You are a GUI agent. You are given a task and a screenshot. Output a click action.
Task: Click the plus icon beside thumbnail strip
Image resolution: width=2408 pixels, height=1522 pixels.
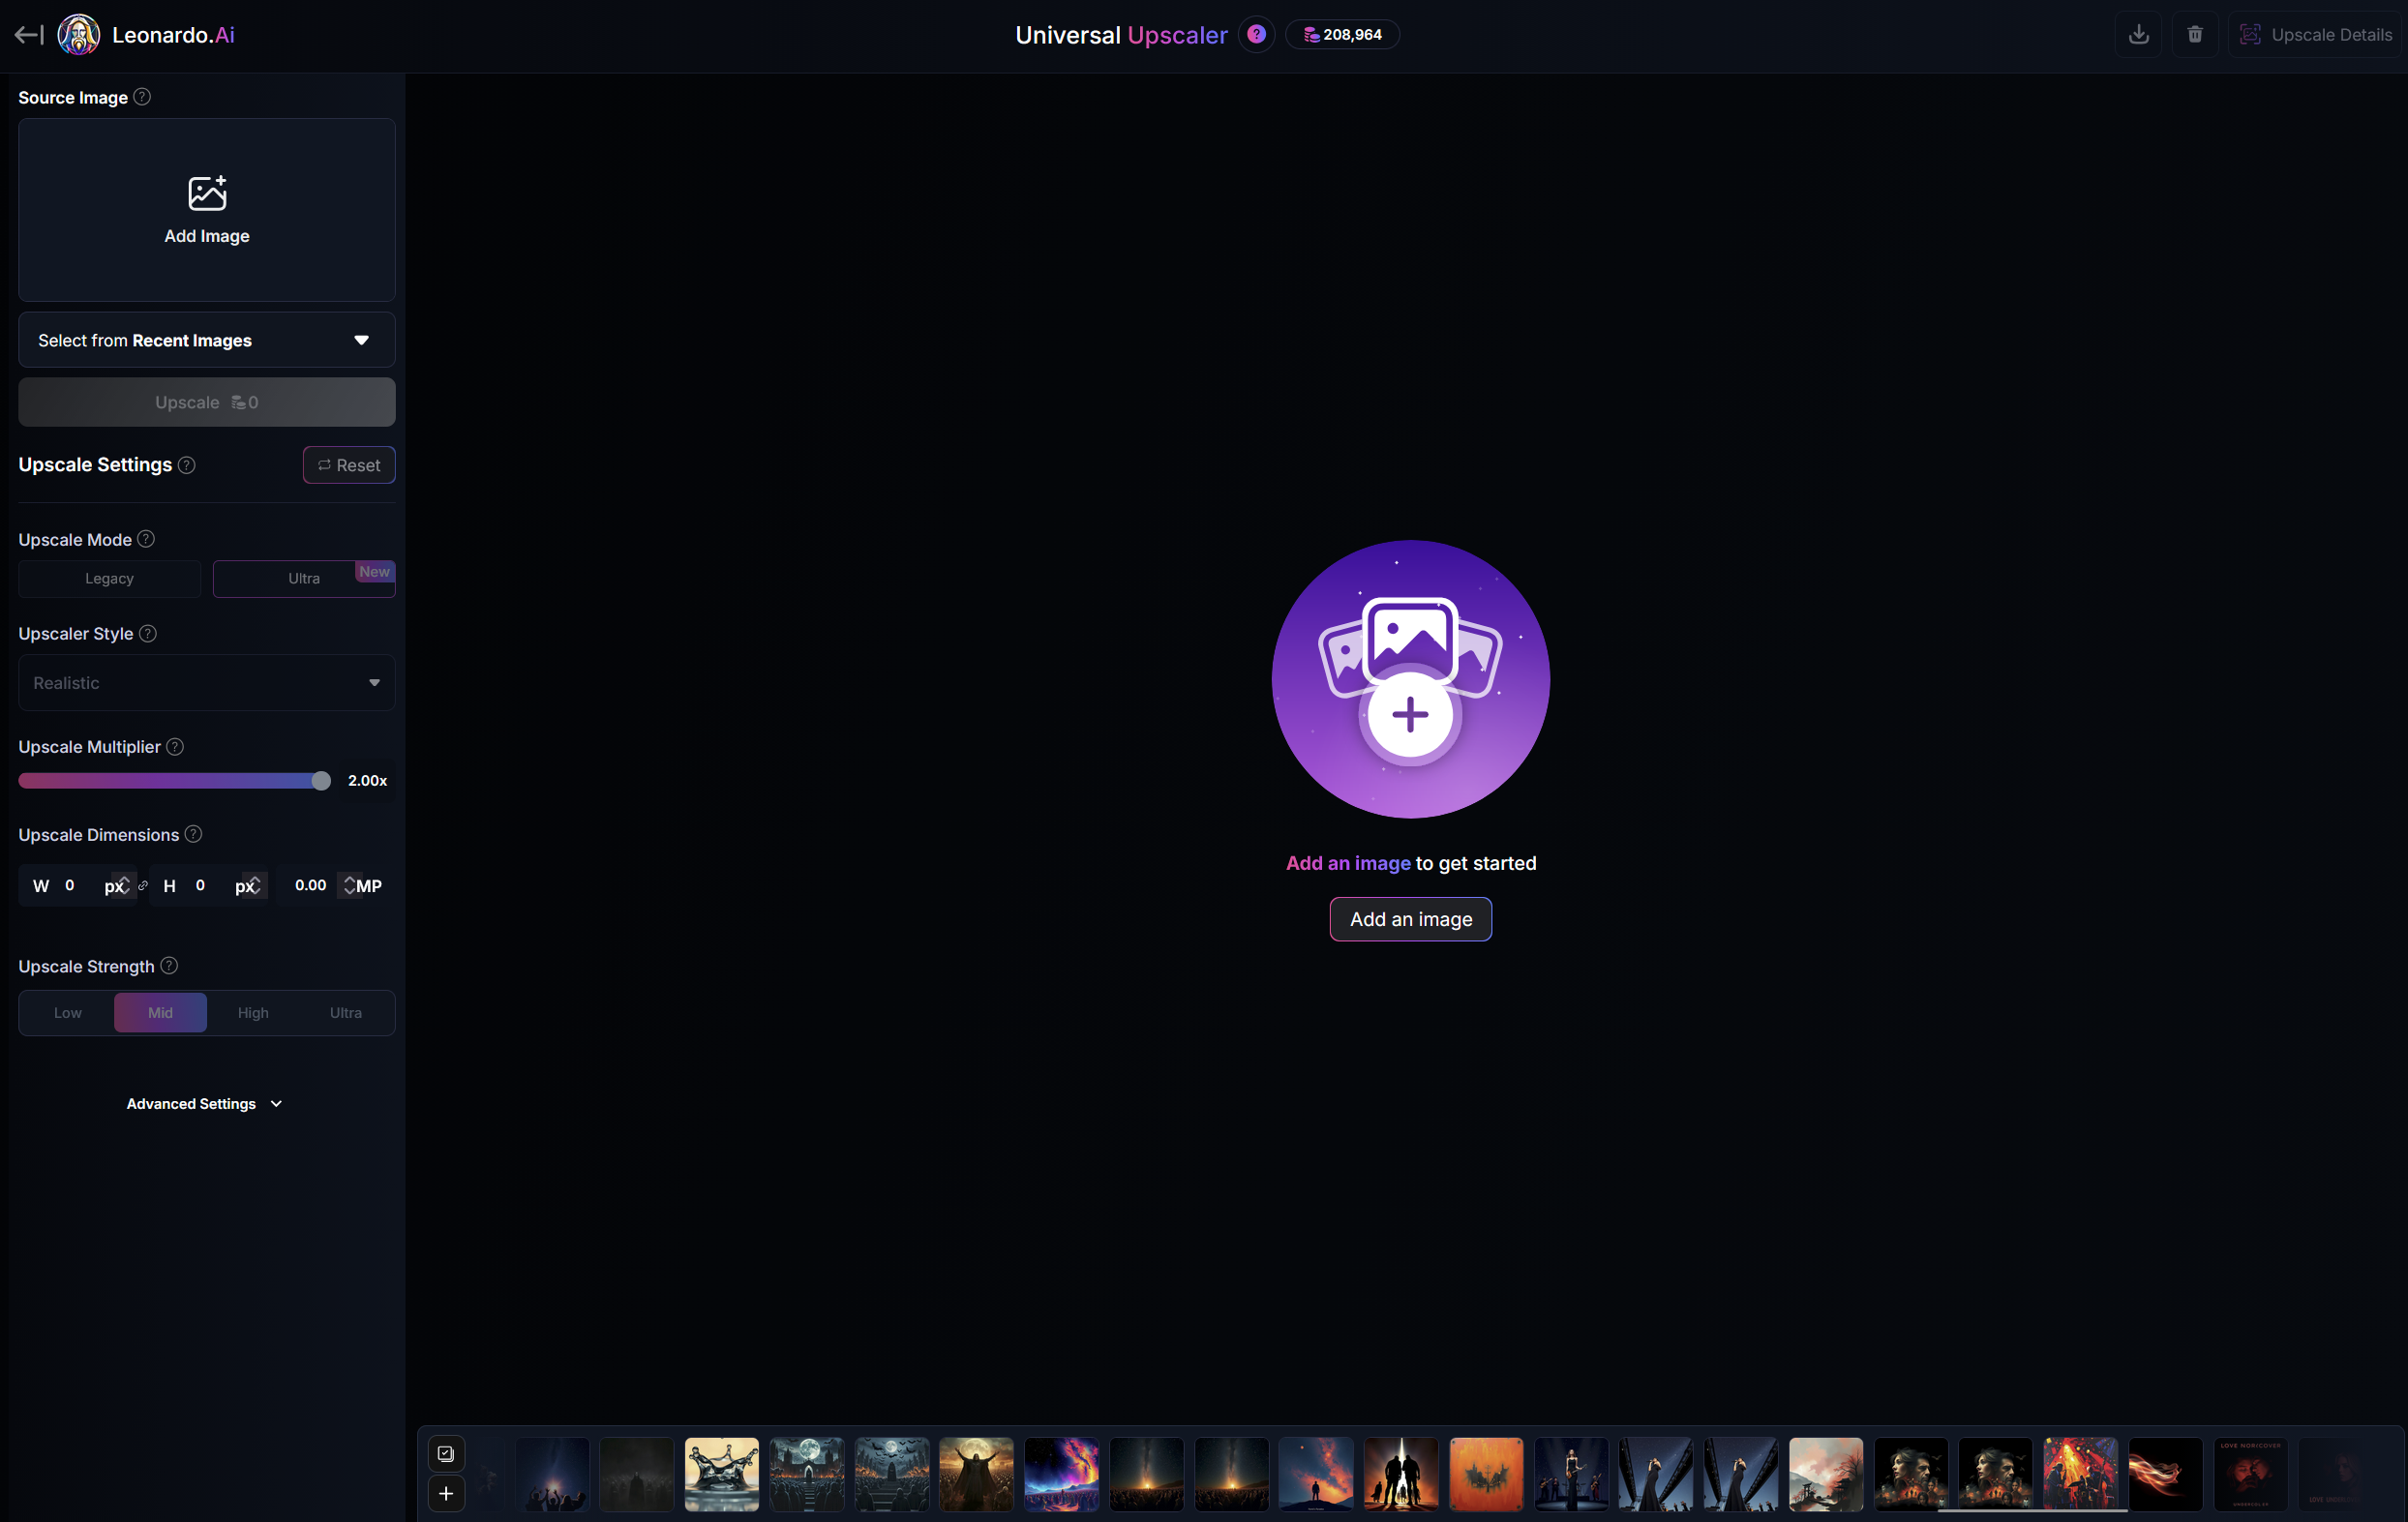(446, 1493)
